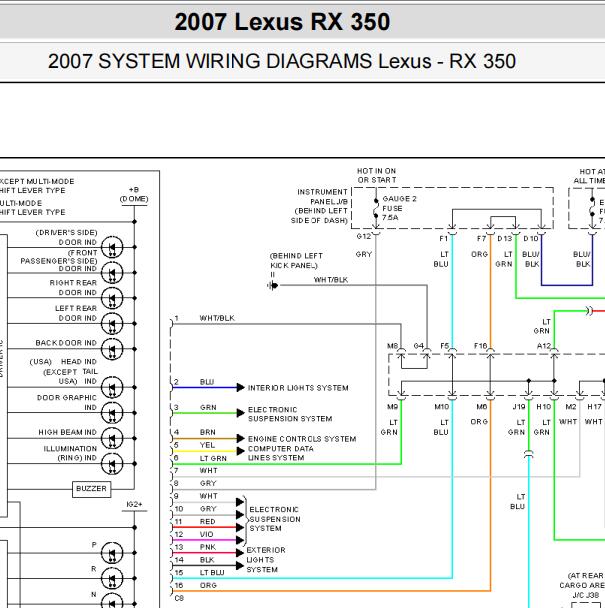Click the "INTERIOR LIGHTS SYSTEM" label
The height and width of the screenshot is (608, 605).
[298, 388]
